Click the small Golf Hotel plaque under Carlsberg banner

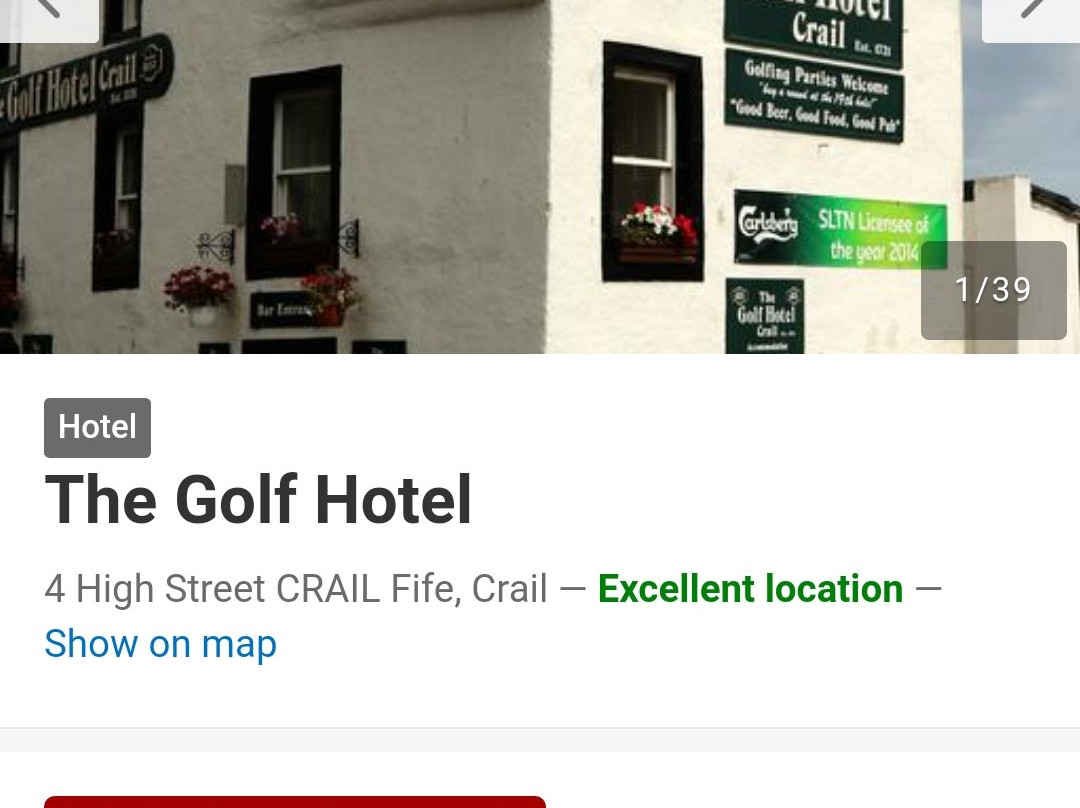coord(765,316)
